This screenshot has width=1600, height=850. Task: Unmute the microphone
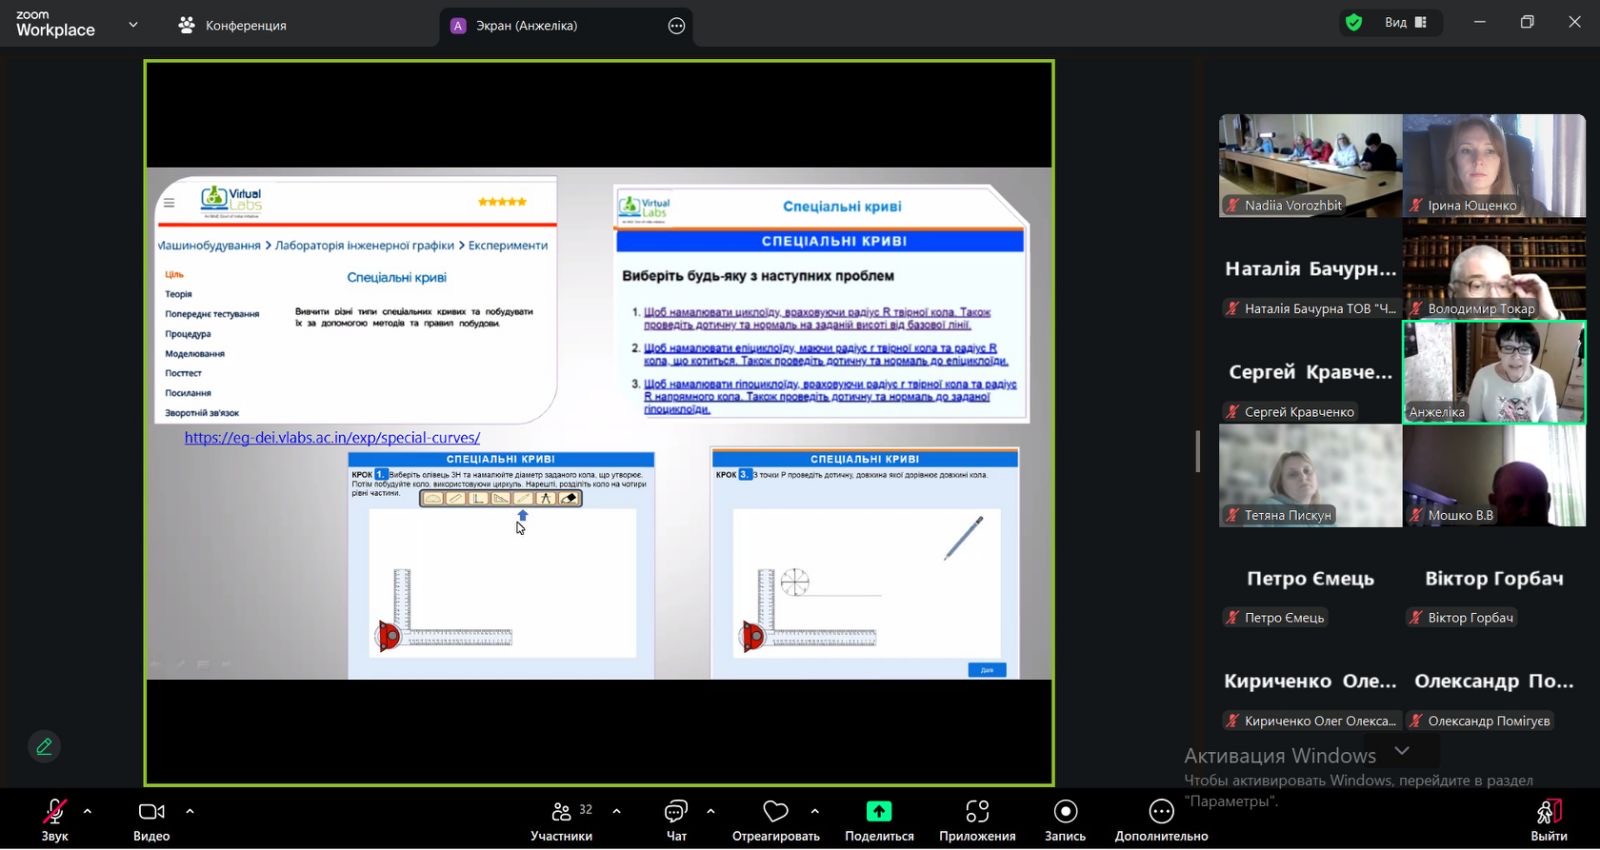coord(55,811)
